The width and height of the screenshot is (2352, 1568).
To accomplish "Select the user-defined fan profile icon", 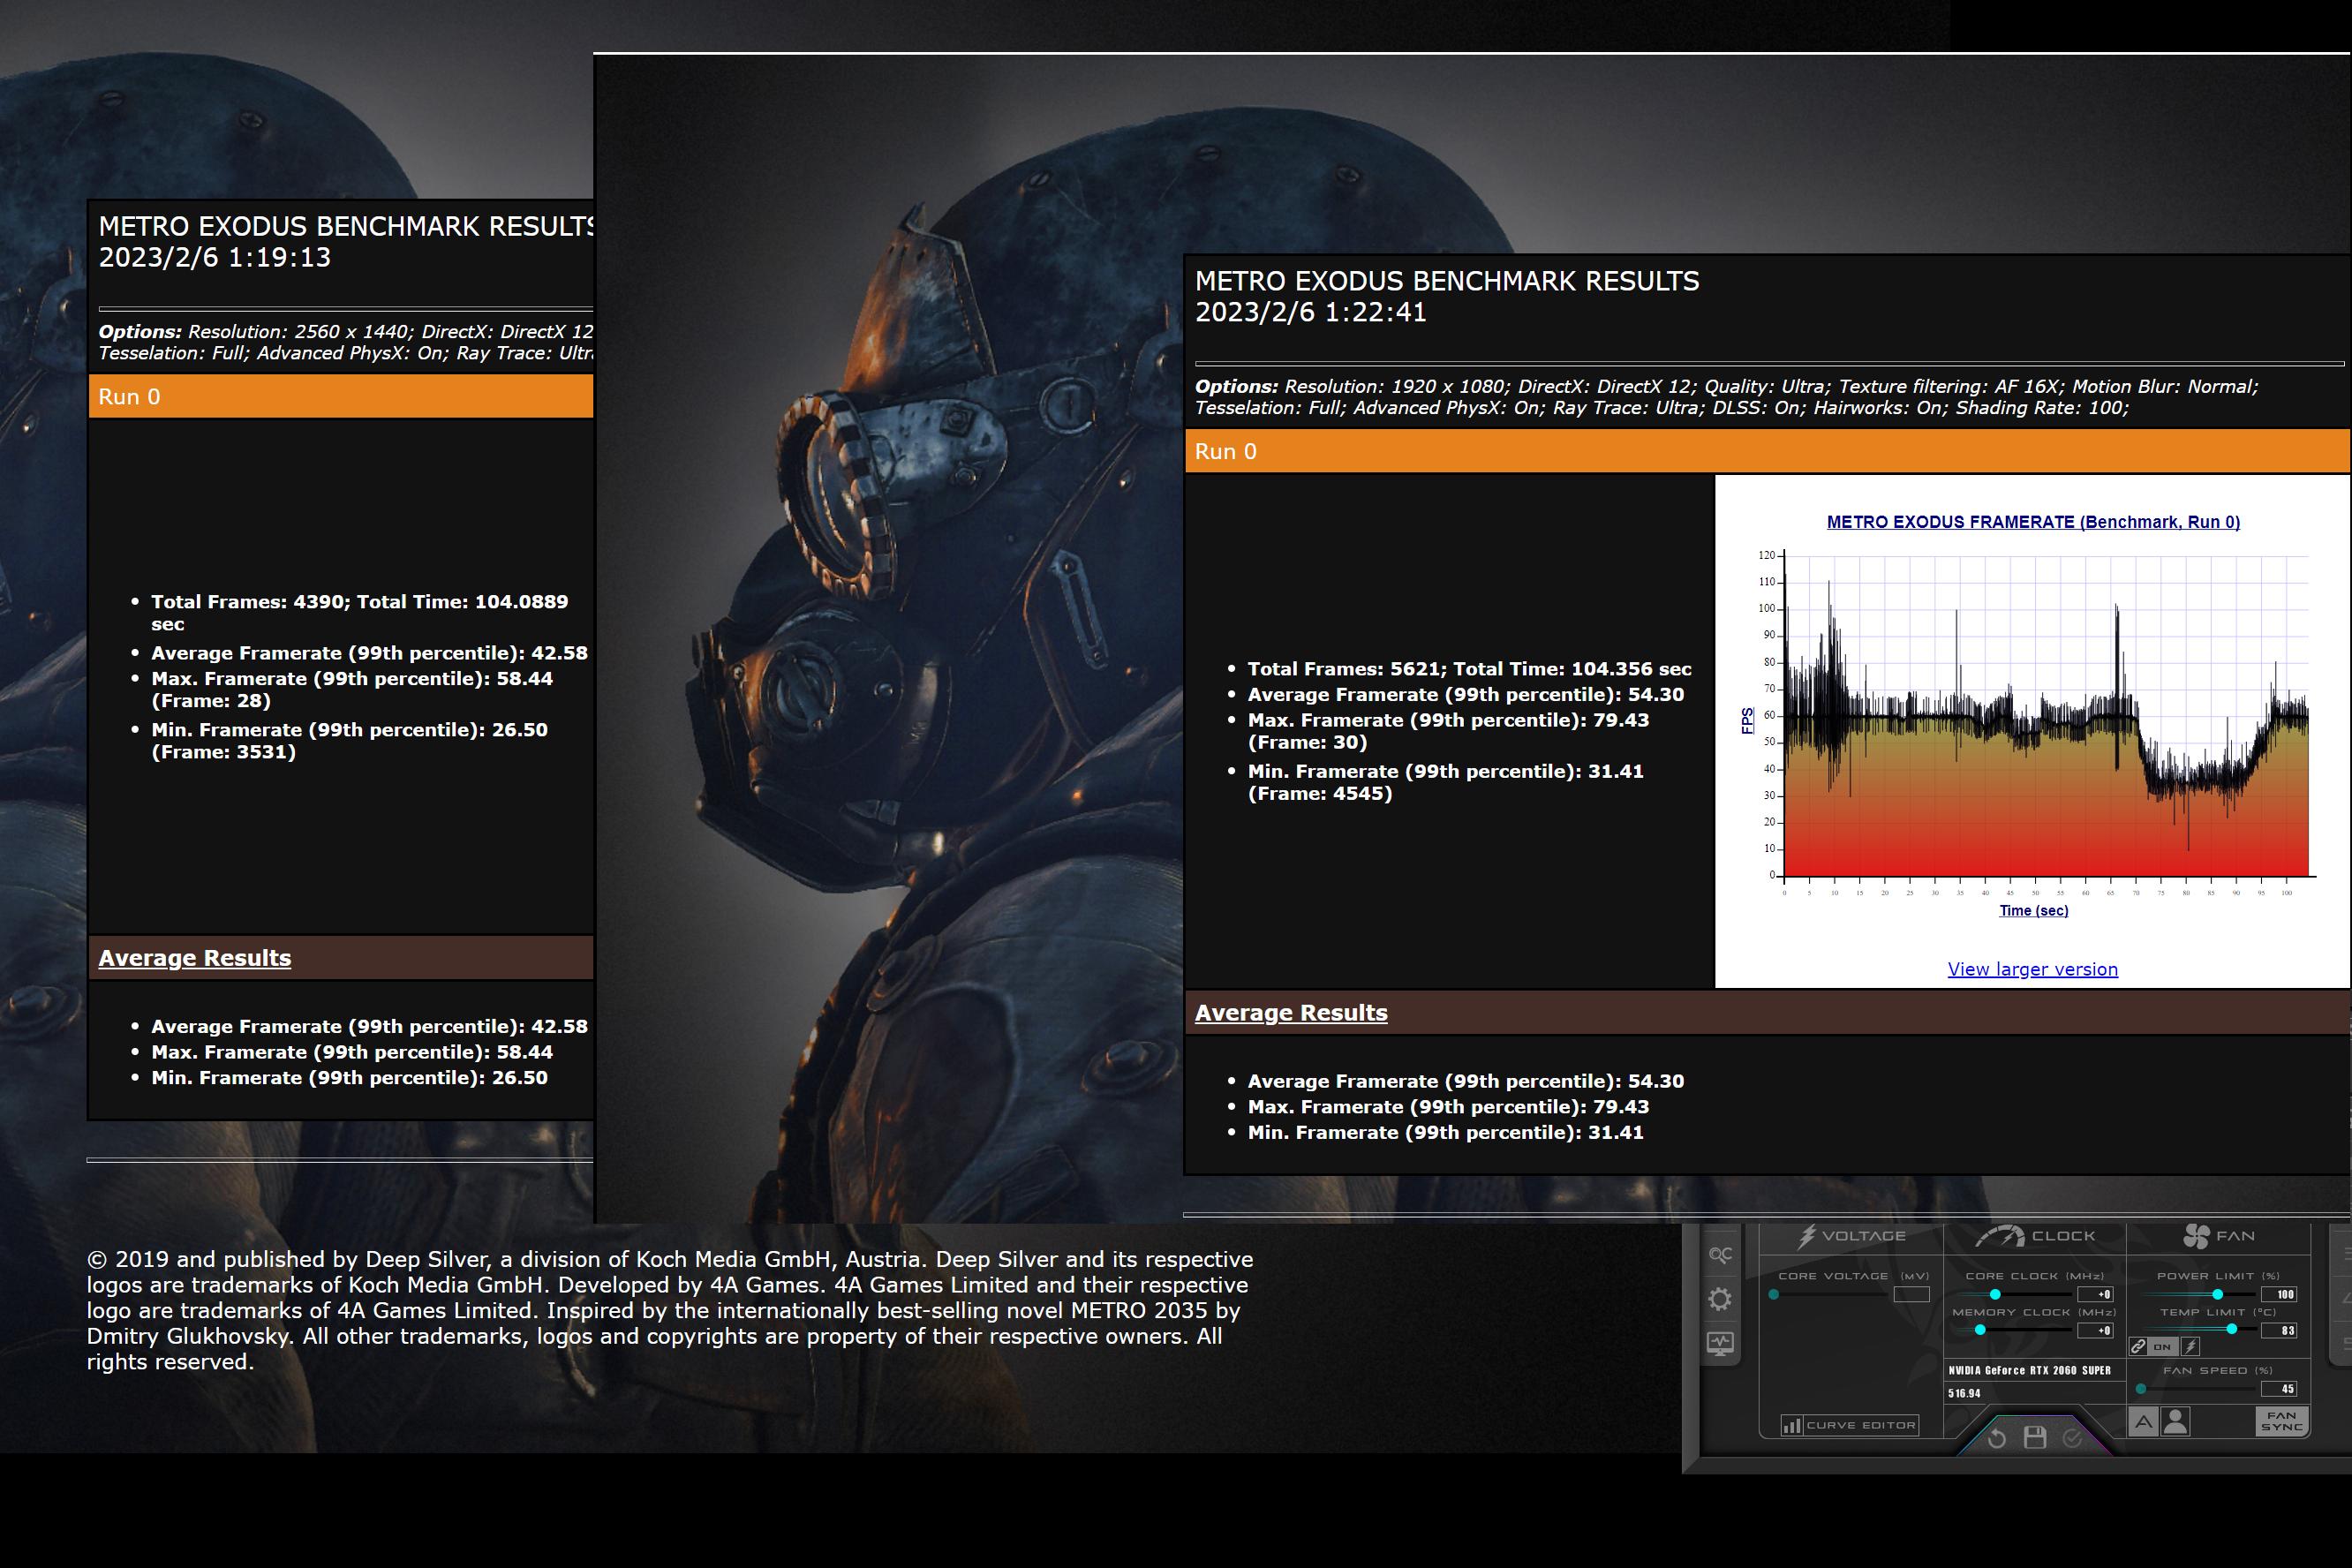I will [2176, 1421].
